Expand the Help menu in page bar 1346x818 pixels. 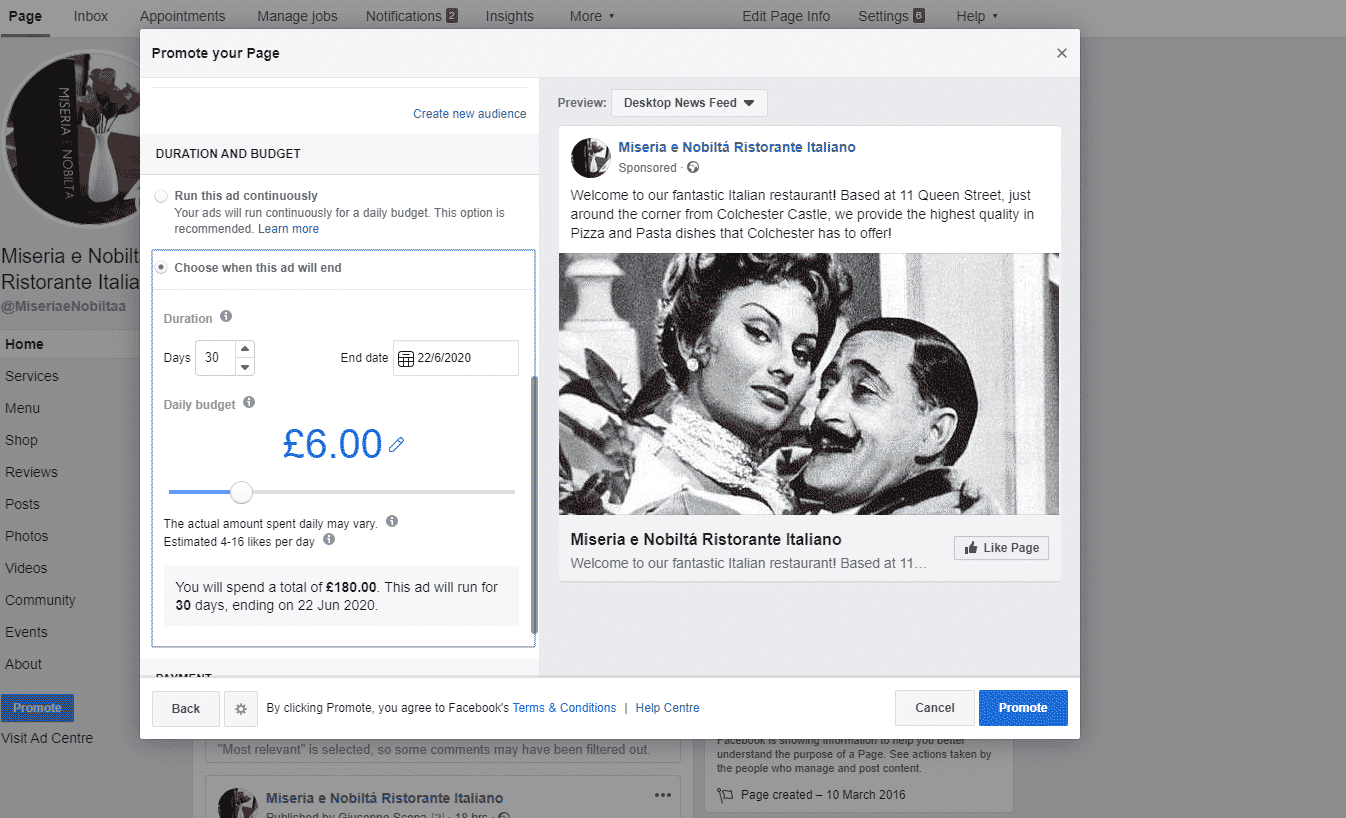pyautogui.click(x=977, y=16)
